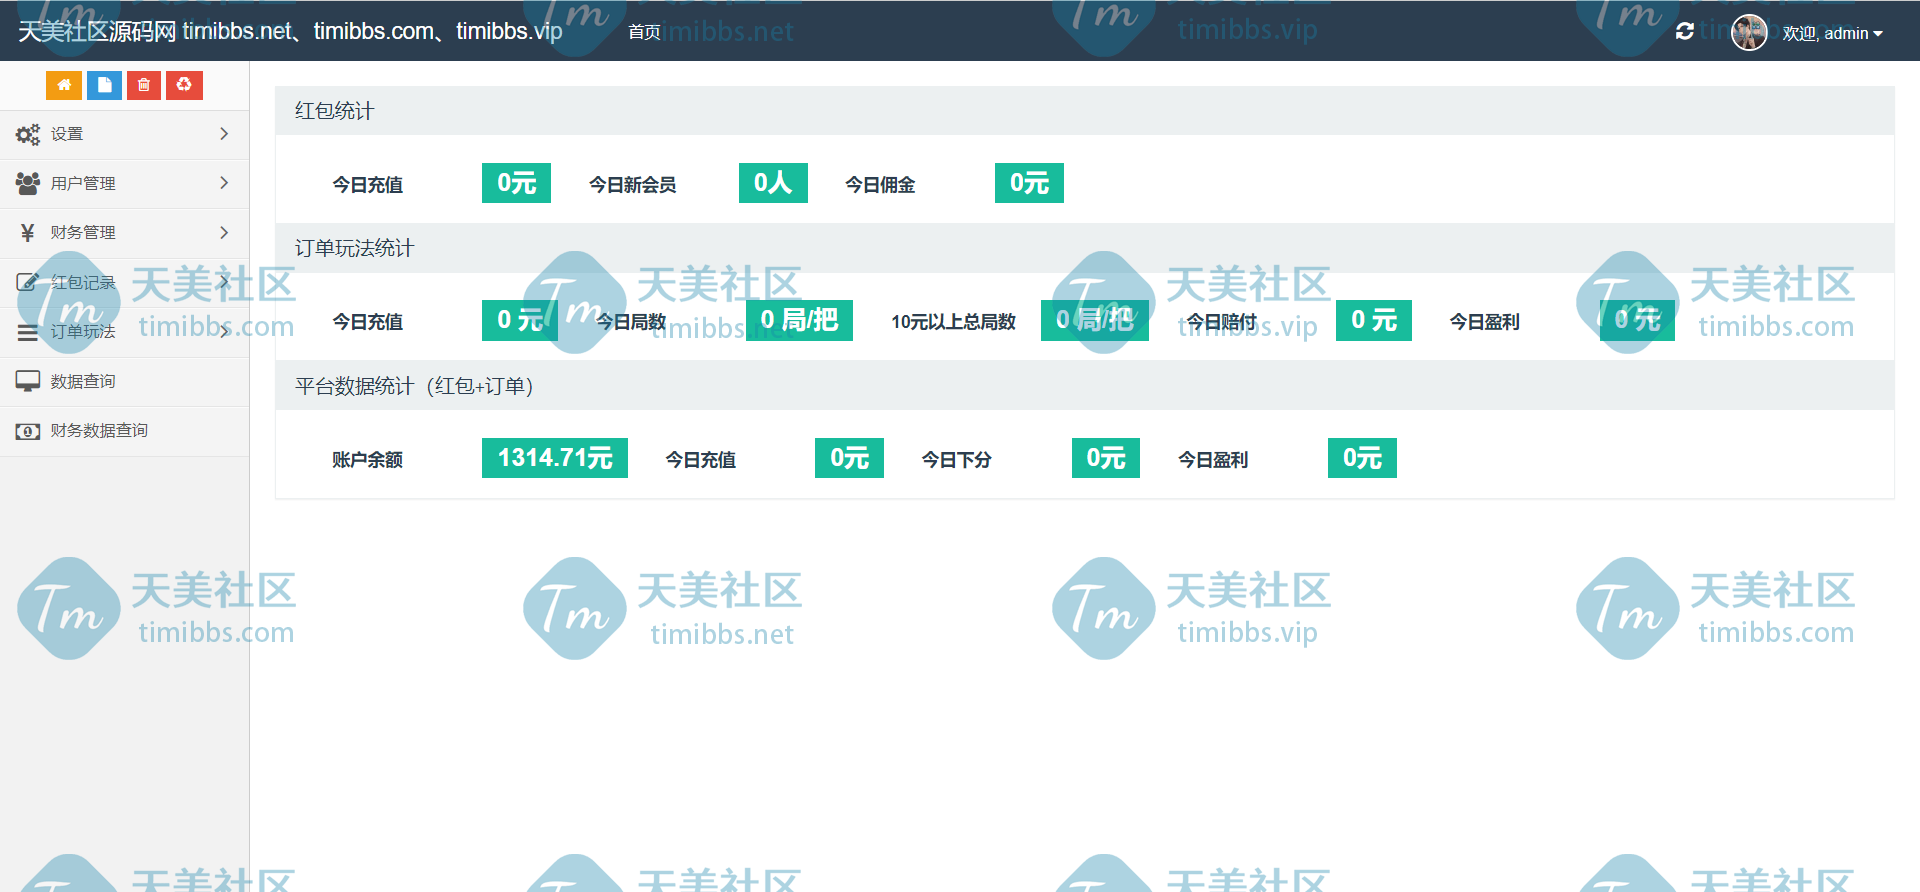The width and height of the screenshot is (1920, 892).
Task: Open the 设置 sidebar menu
Action: tap(124, 134)
